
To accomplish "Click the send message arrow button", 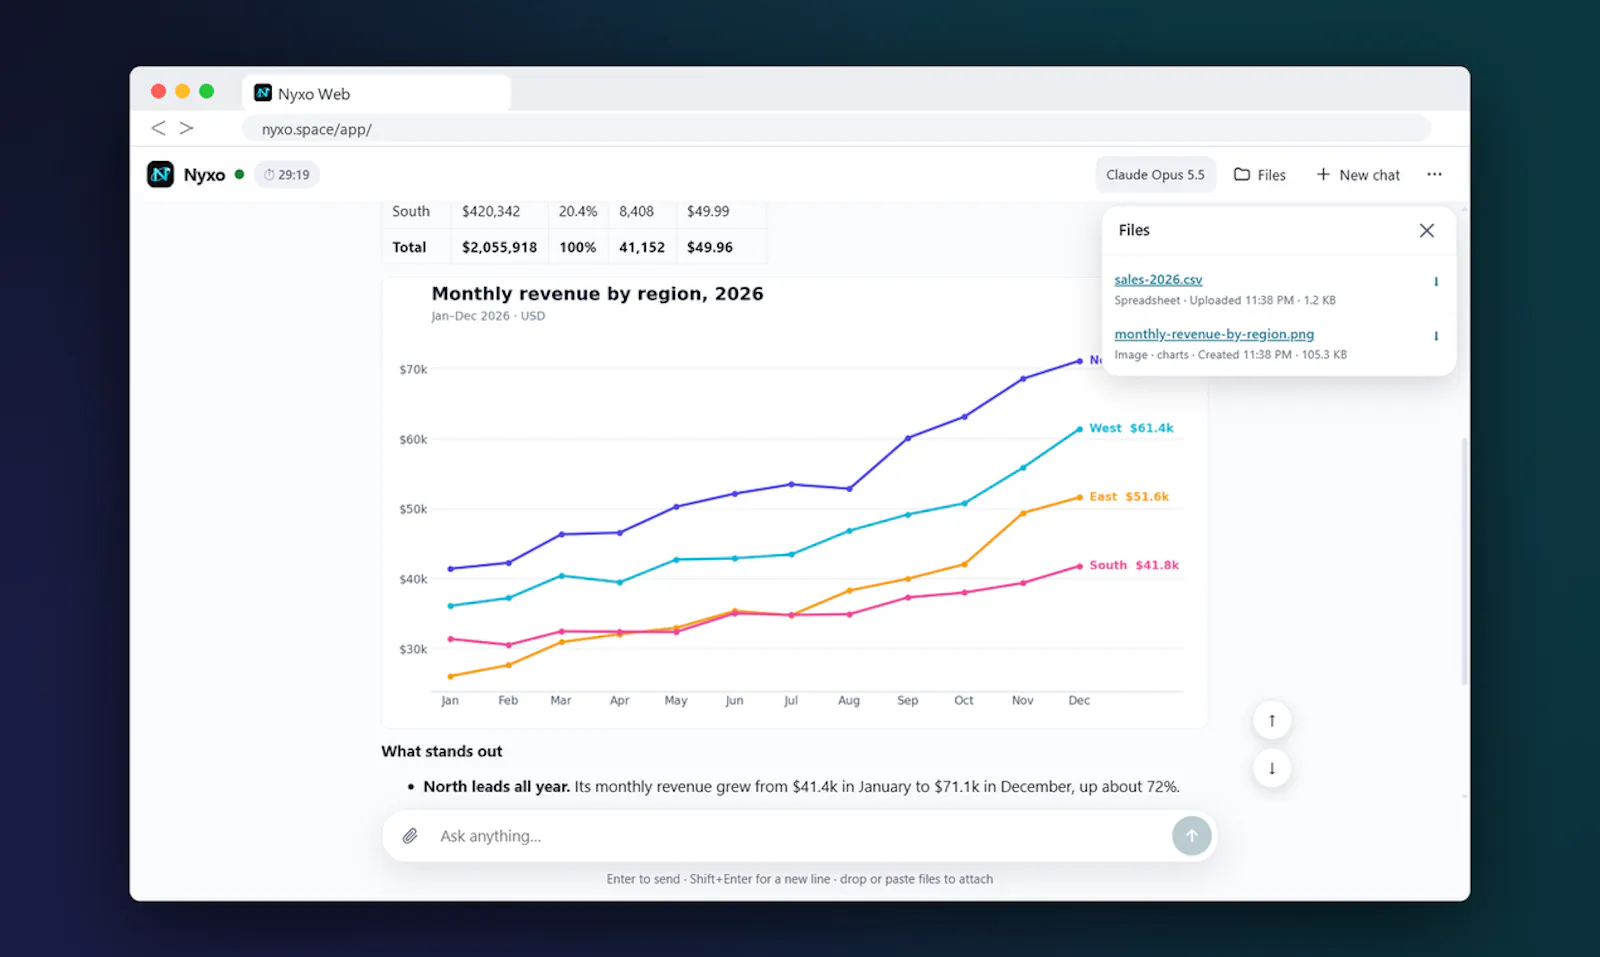I will click(1191, 836).
